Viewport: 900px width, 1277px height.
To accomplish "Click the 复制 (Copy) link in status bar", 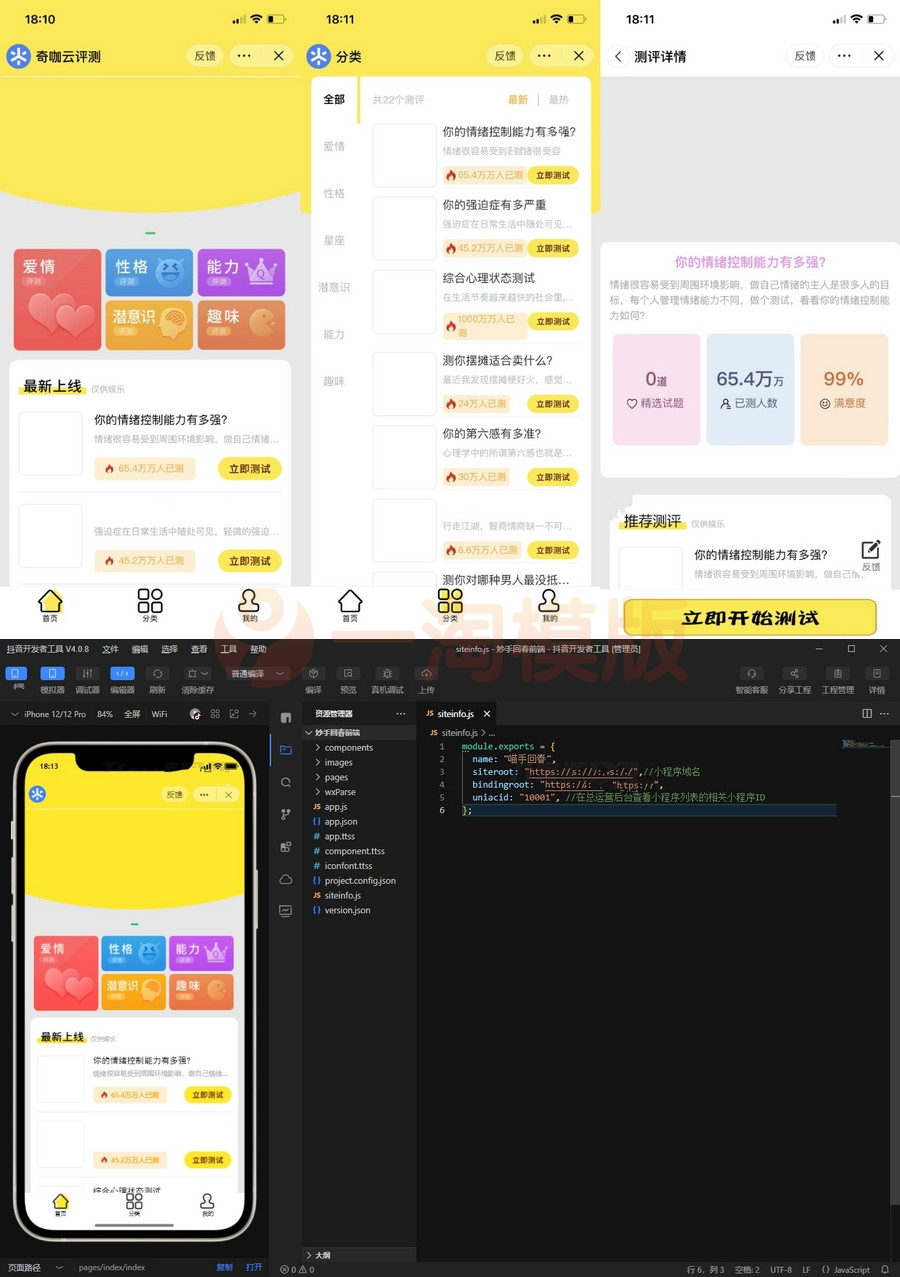I will [x=224, y=1267].
